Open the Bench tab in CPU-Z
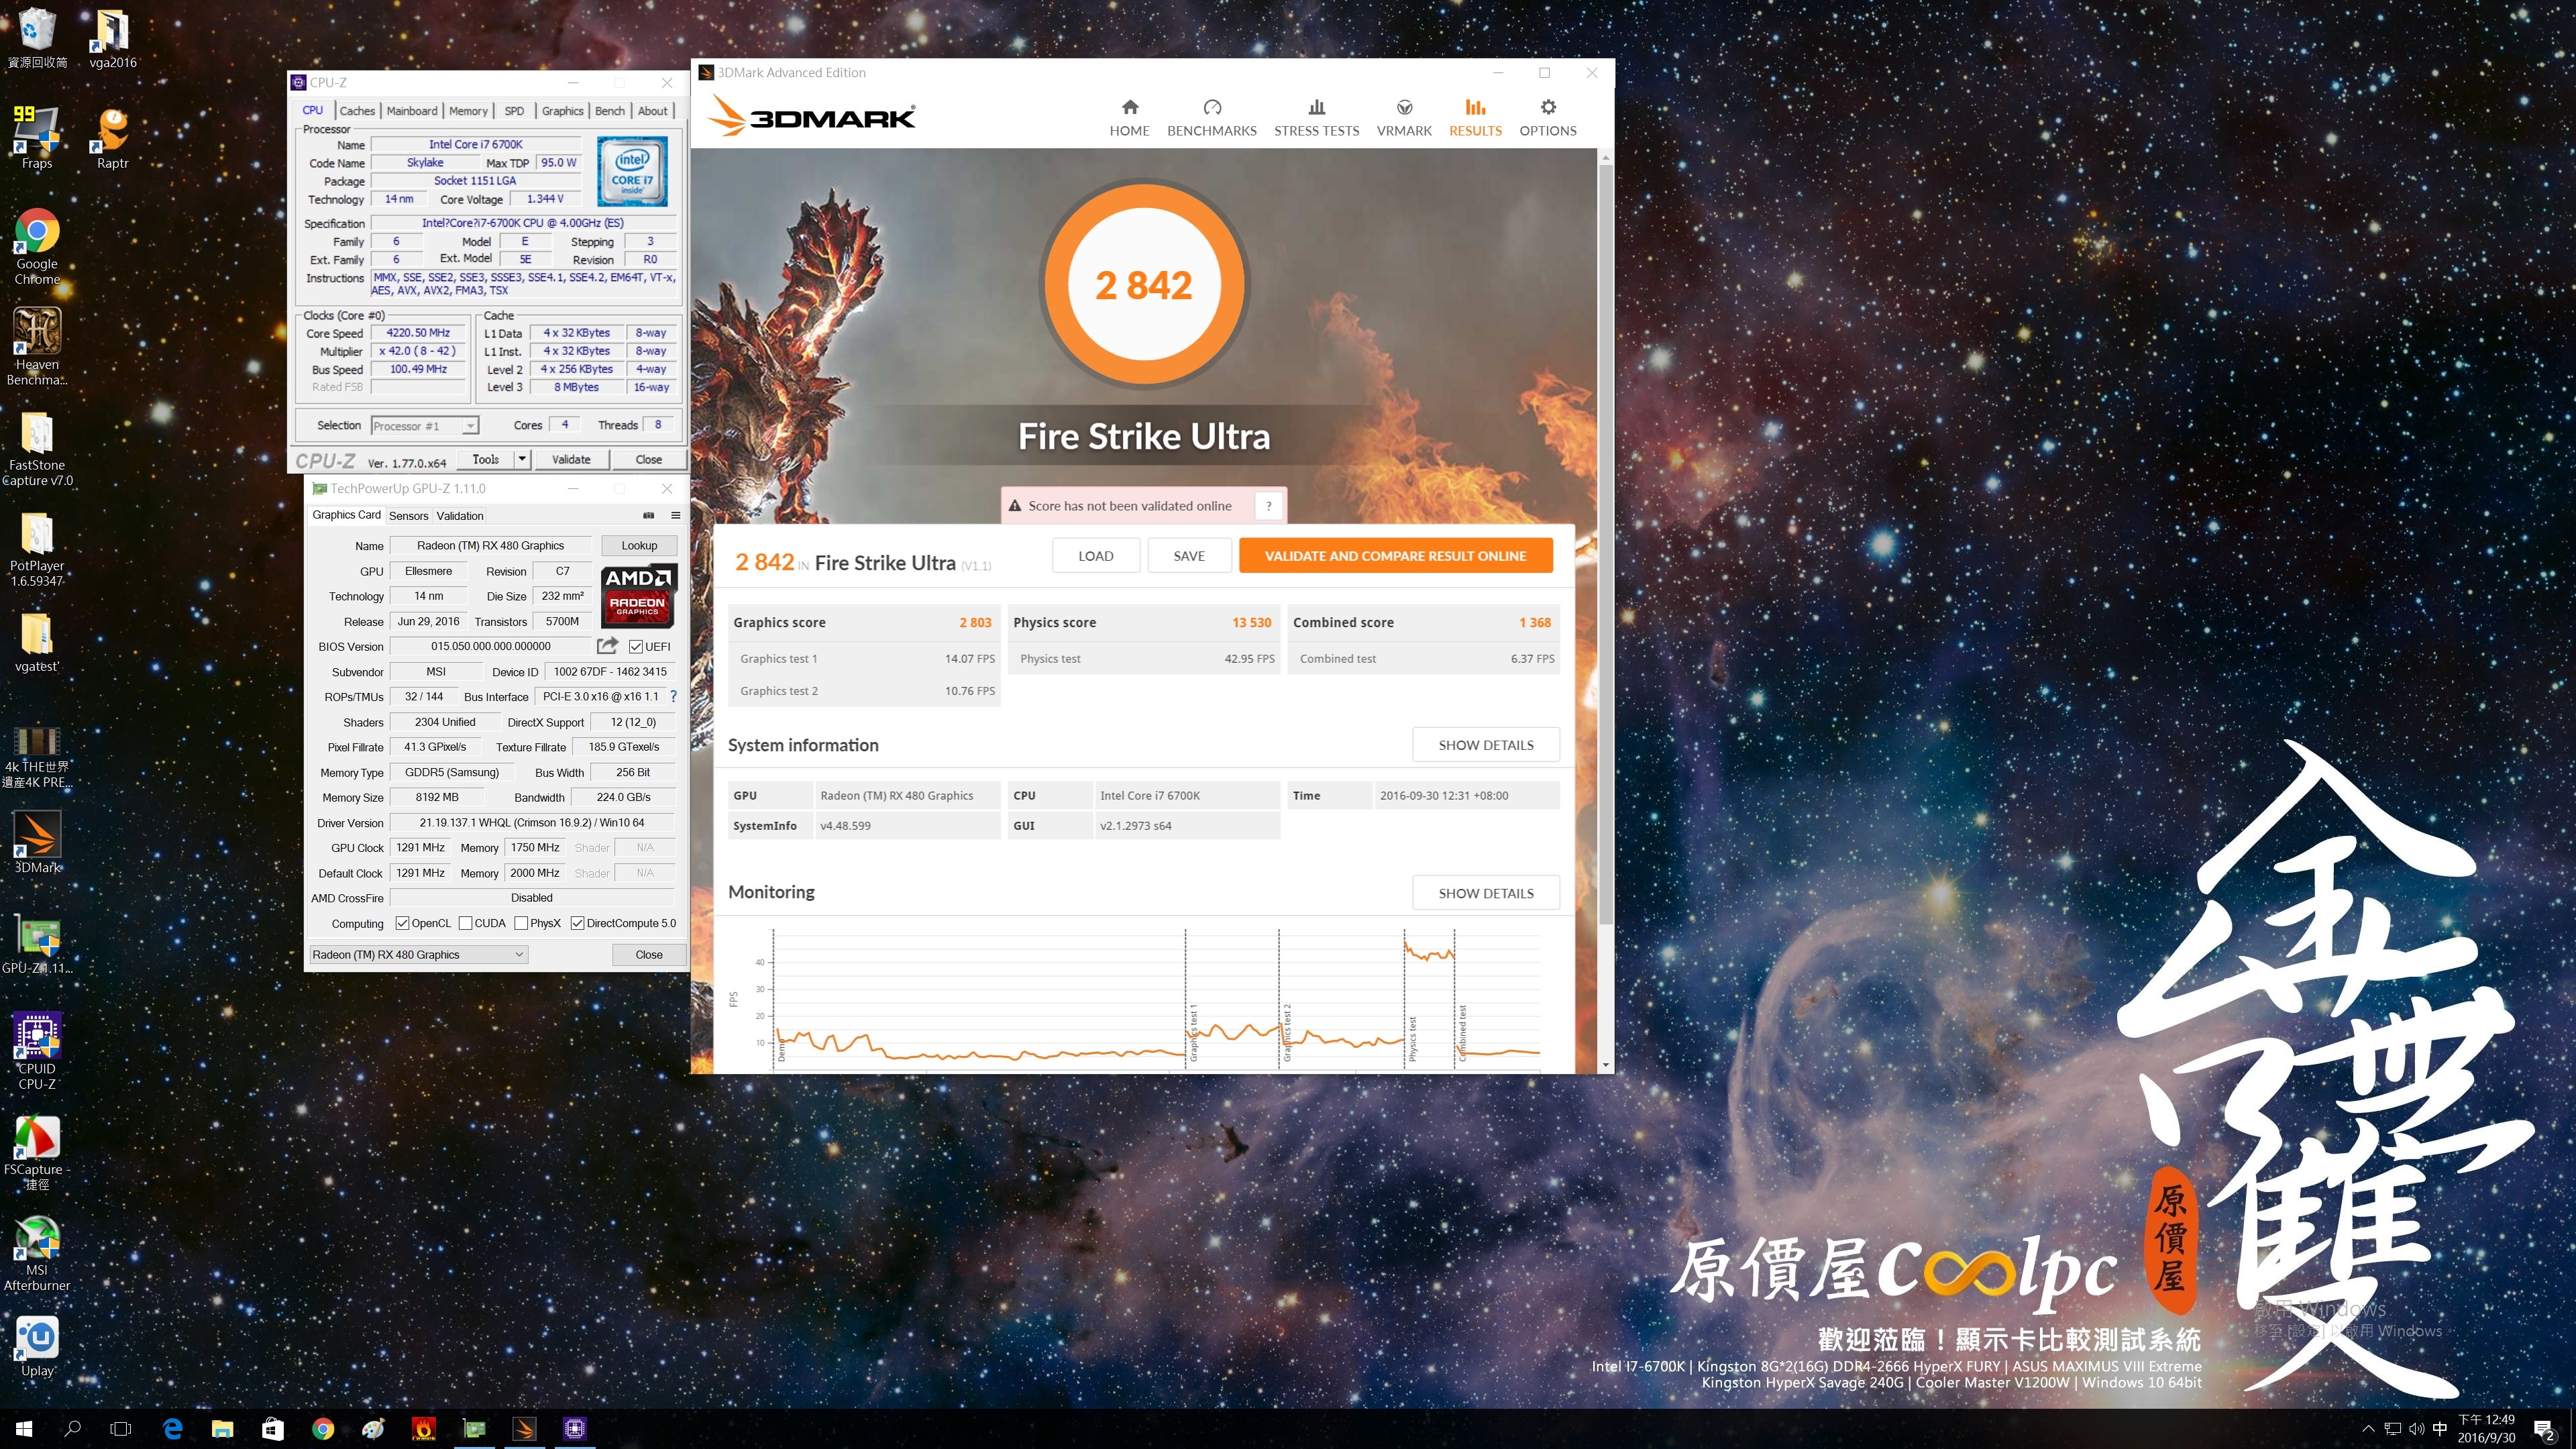This screenshot has width=2576, height=1449. (610, 111)
